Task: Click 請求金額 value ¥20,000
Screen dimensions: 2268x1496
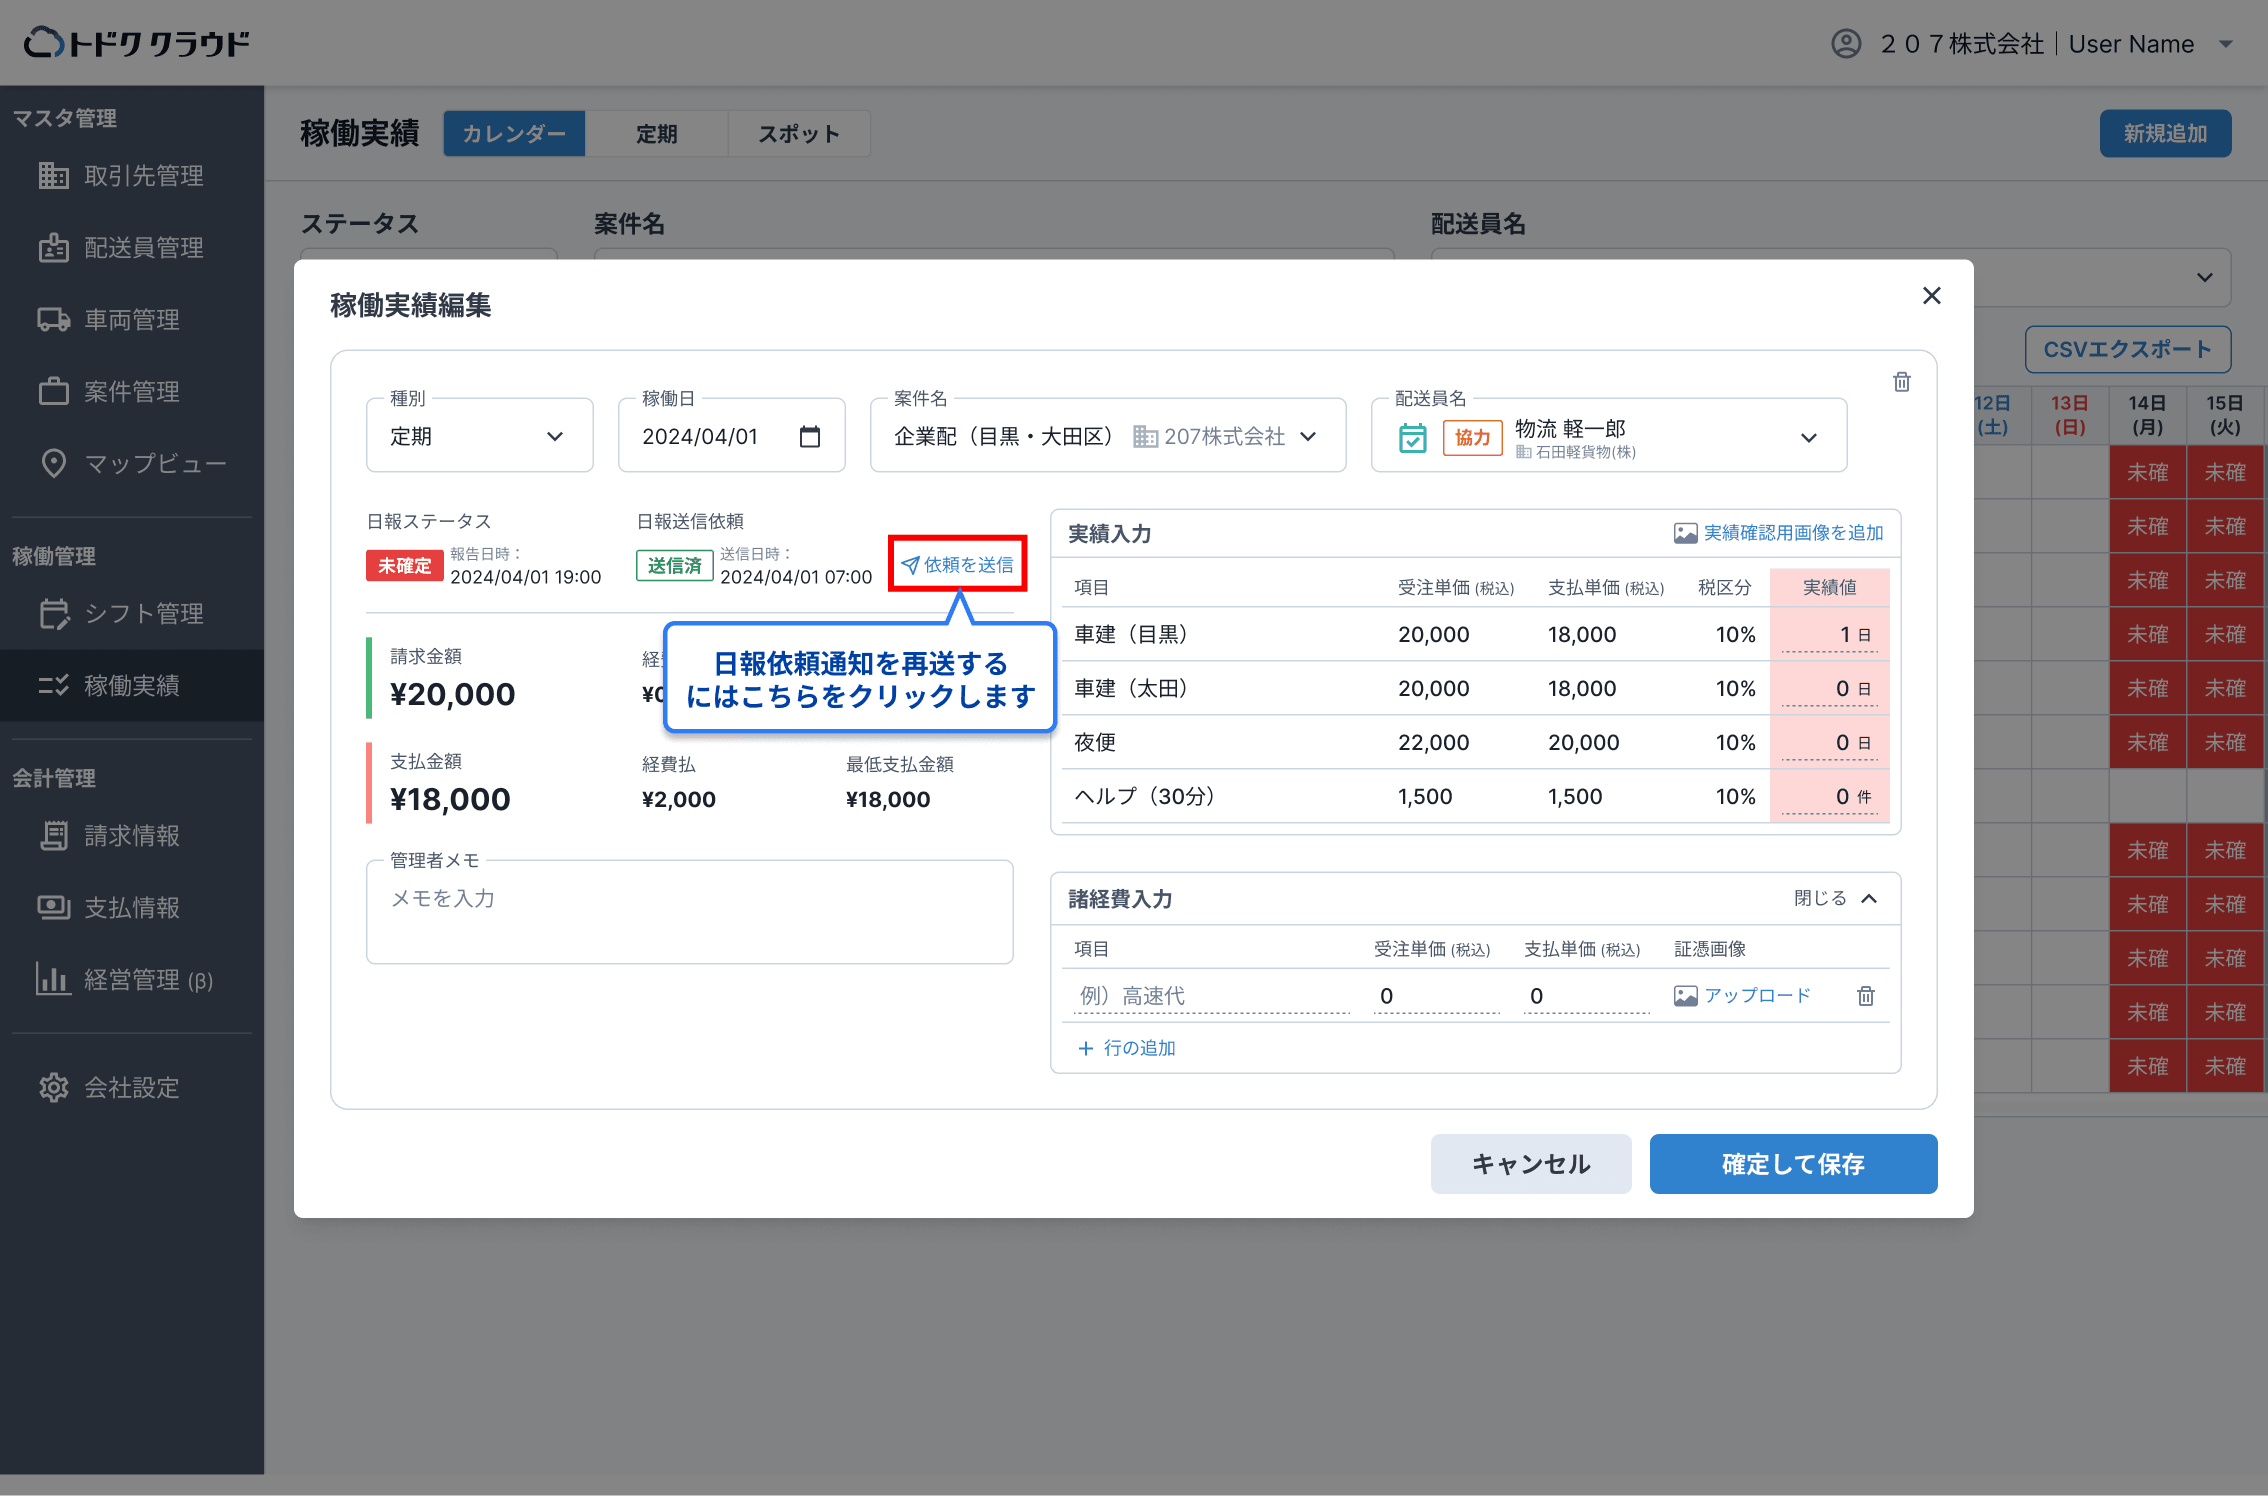Action: pyautogui.click(x=453, y=694)
